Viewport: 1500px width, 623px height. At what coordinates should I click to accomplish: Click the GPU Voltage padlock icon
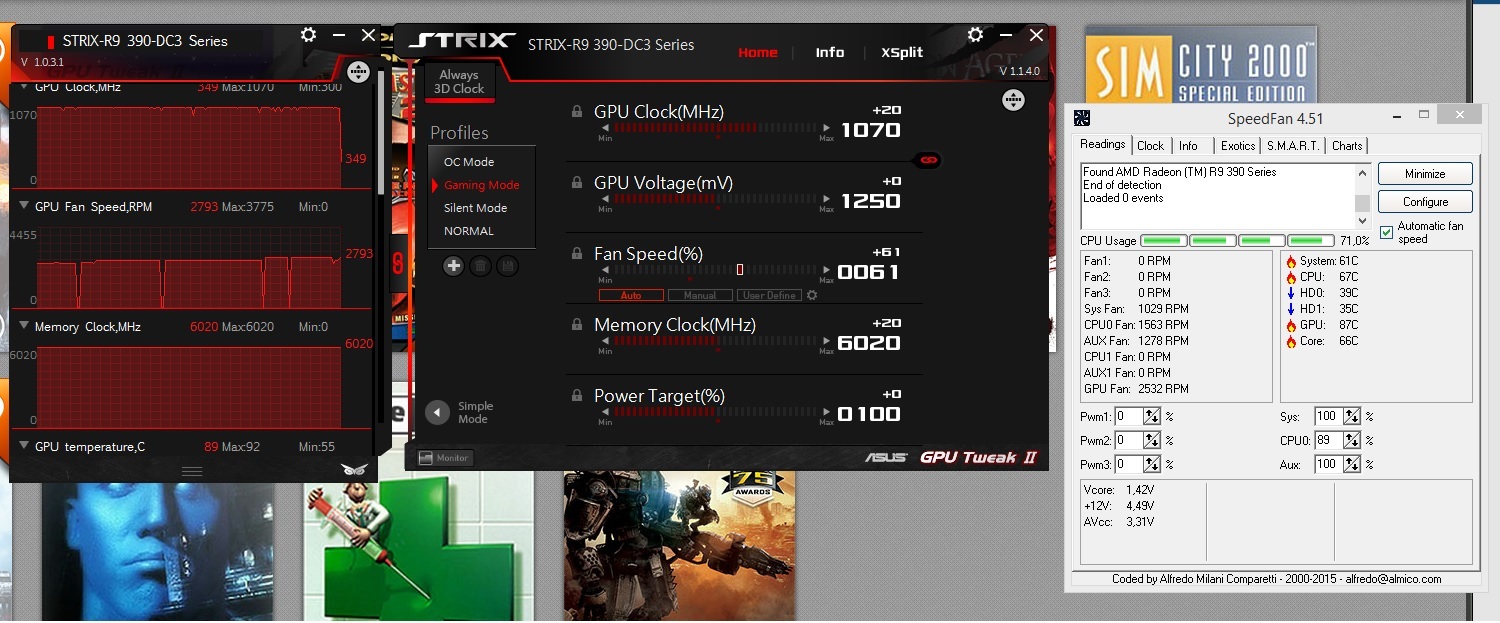coord(576,182)
